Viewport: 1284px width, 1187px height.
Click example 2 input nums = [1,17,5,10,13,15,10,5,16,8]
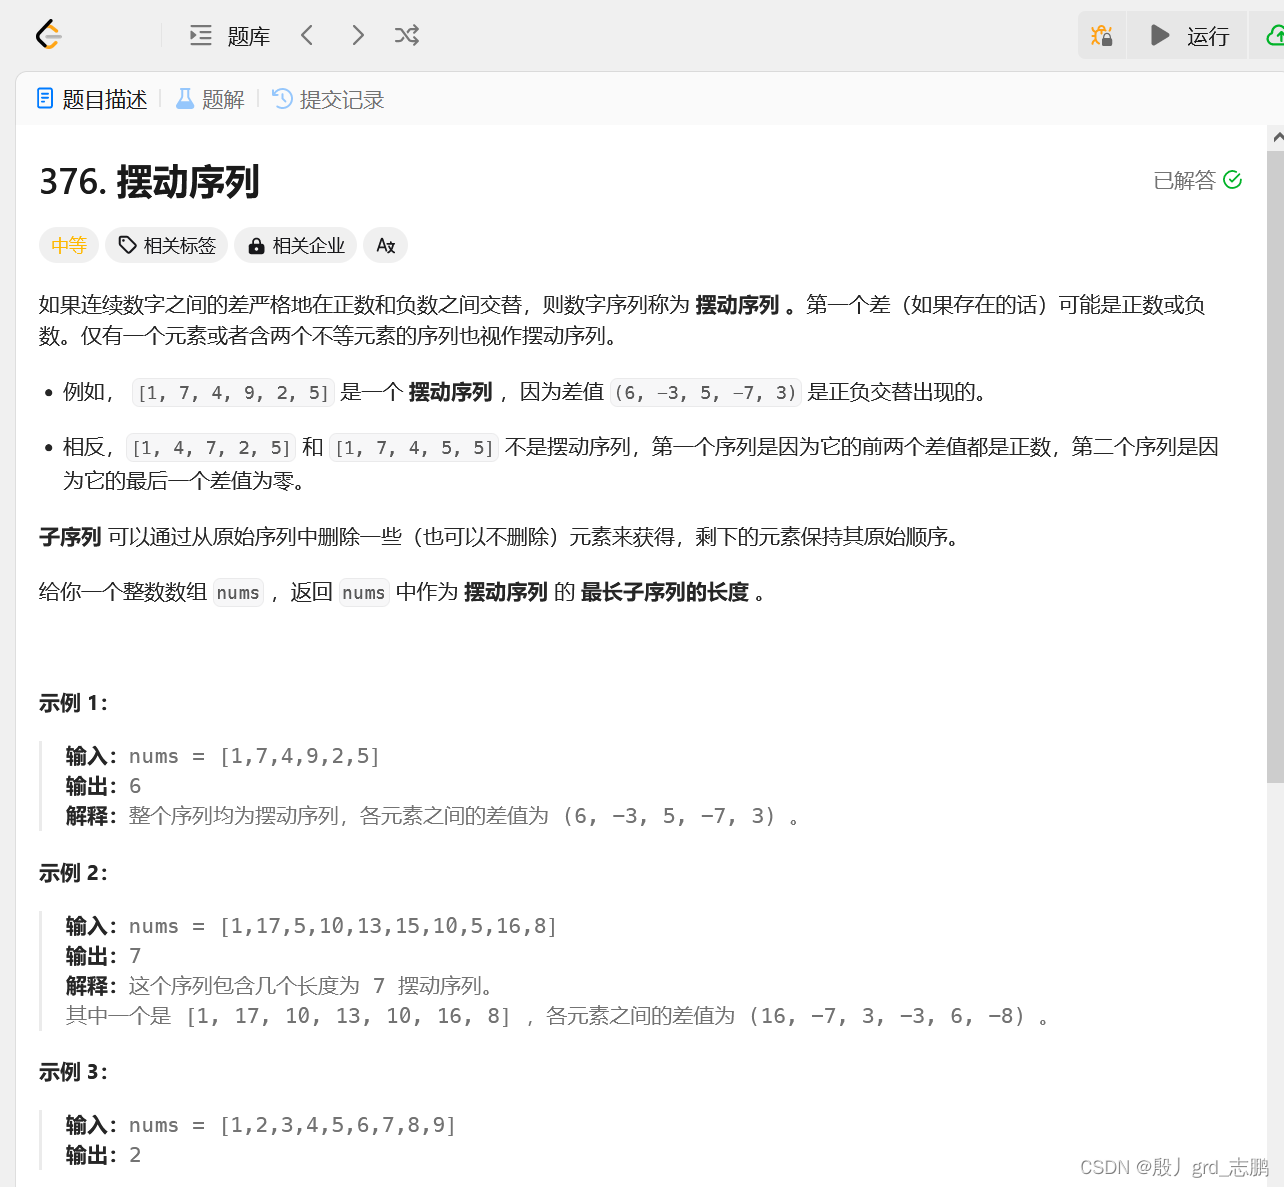[343, 926]
